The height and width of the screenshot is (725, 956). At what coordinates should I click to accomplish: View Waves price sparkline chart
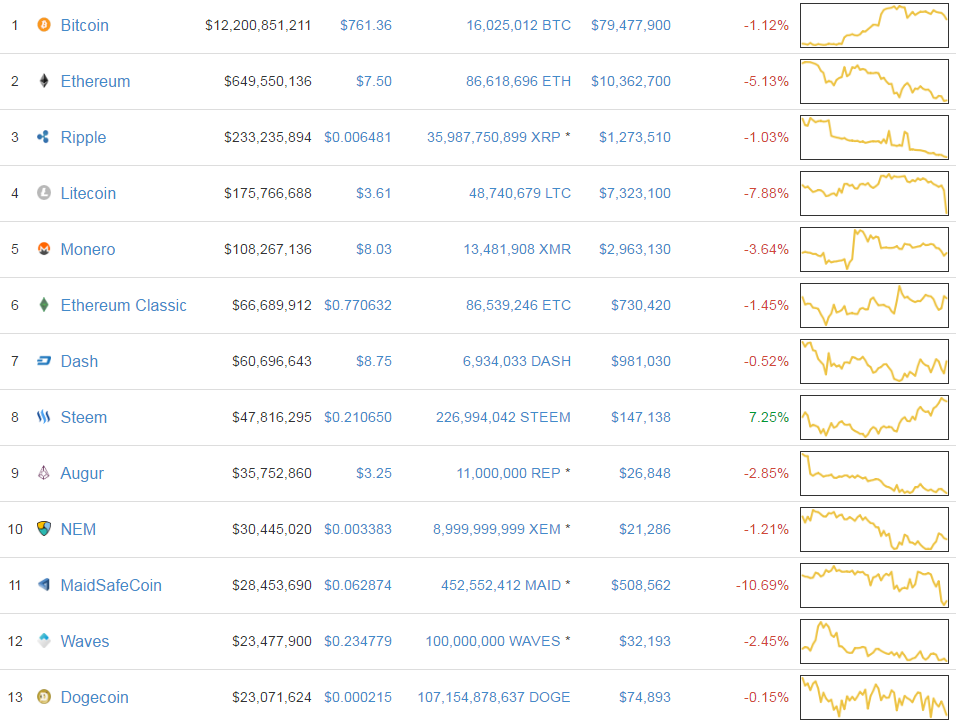[x=874, y=641]
